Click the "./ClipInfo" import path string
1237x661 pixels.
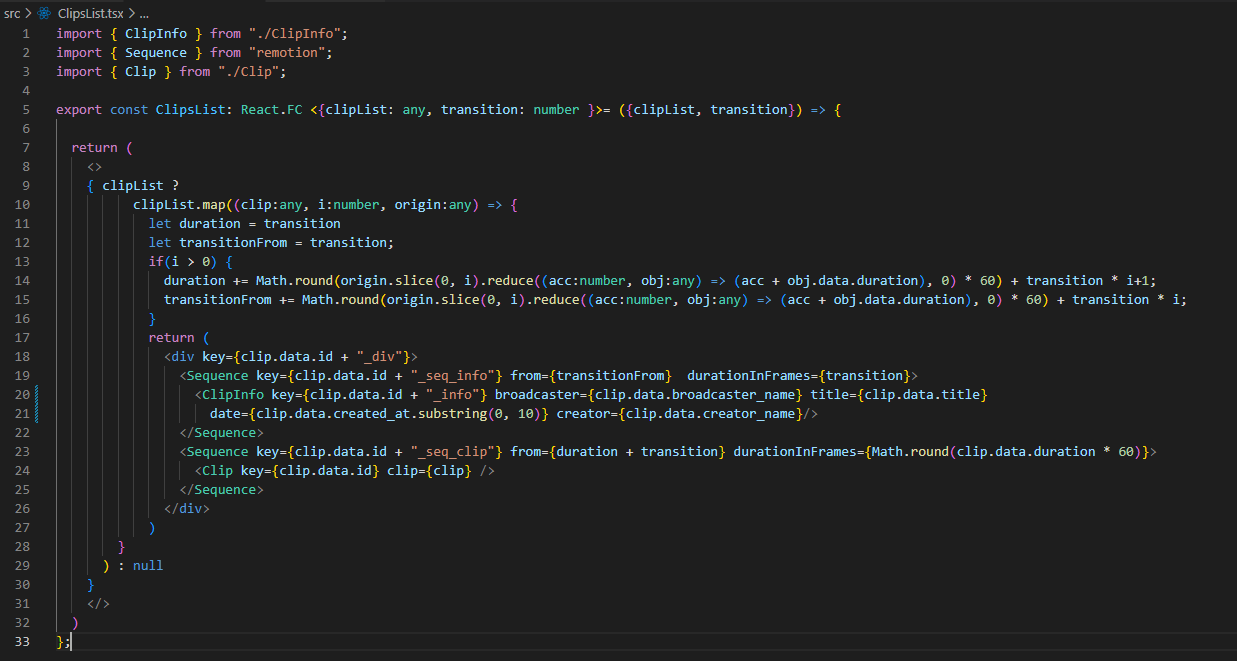click(295, 33)
